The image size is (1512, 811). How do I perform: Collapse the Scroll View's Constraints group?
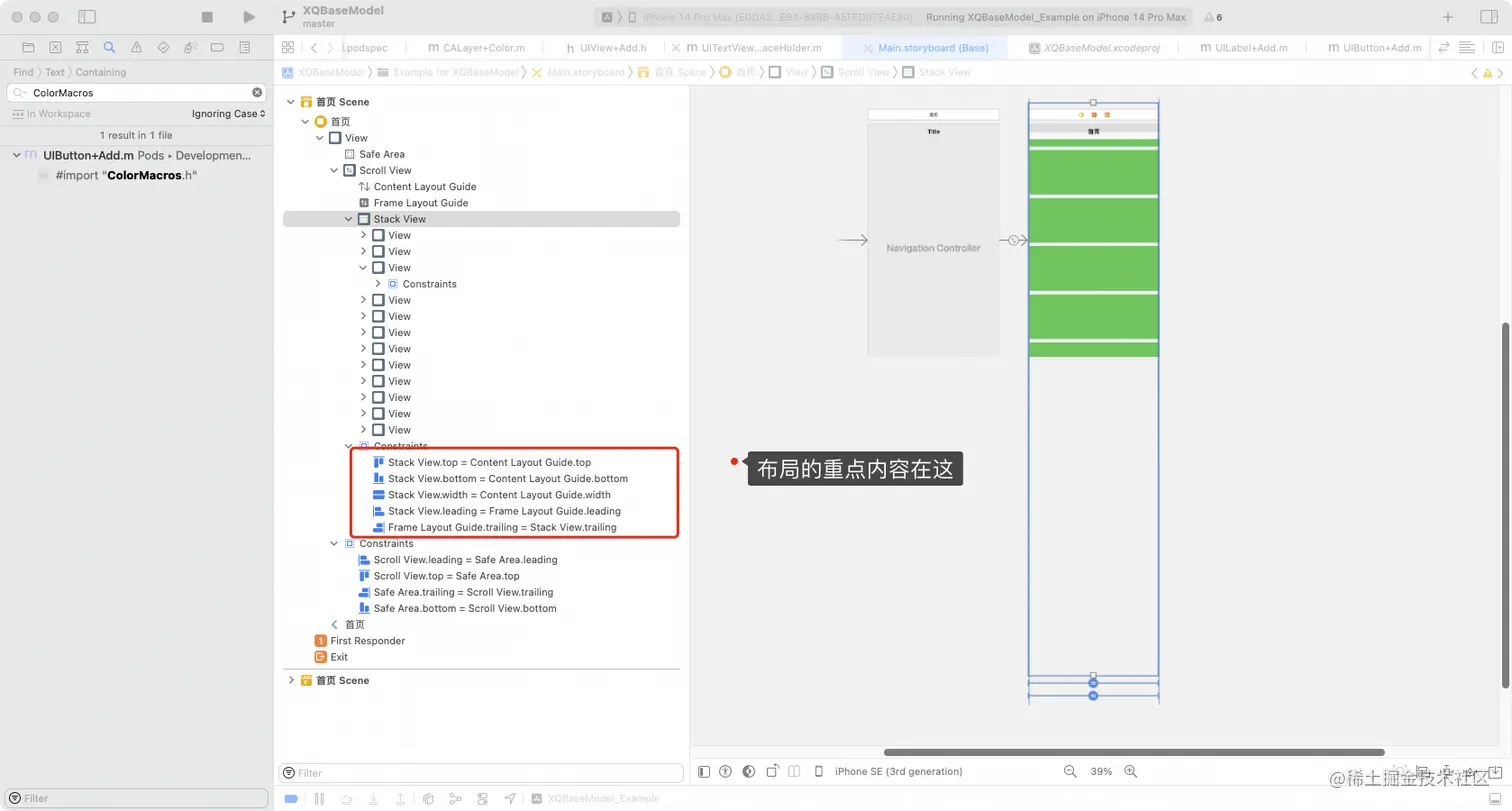[x=335, y=543]
